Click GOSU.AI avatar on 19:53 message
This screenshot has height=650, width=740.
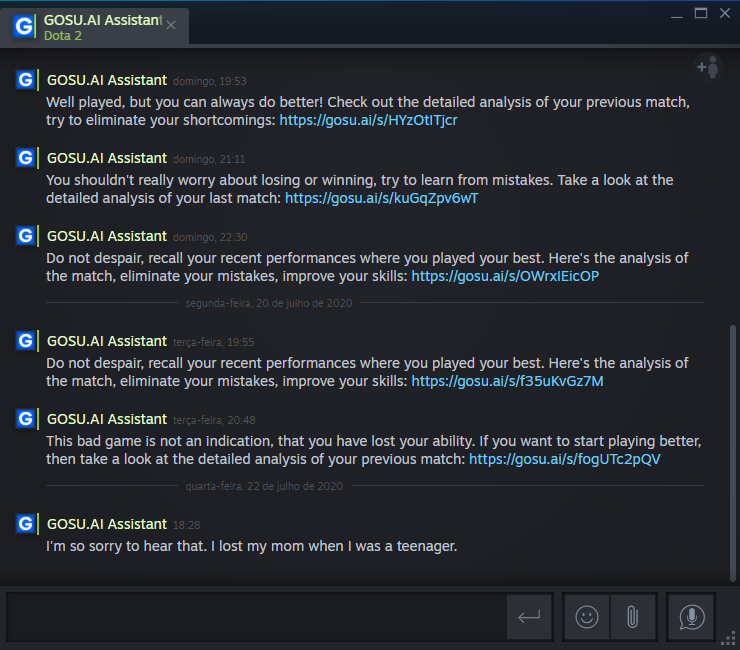pyautogui.click(x=25, y=80)
